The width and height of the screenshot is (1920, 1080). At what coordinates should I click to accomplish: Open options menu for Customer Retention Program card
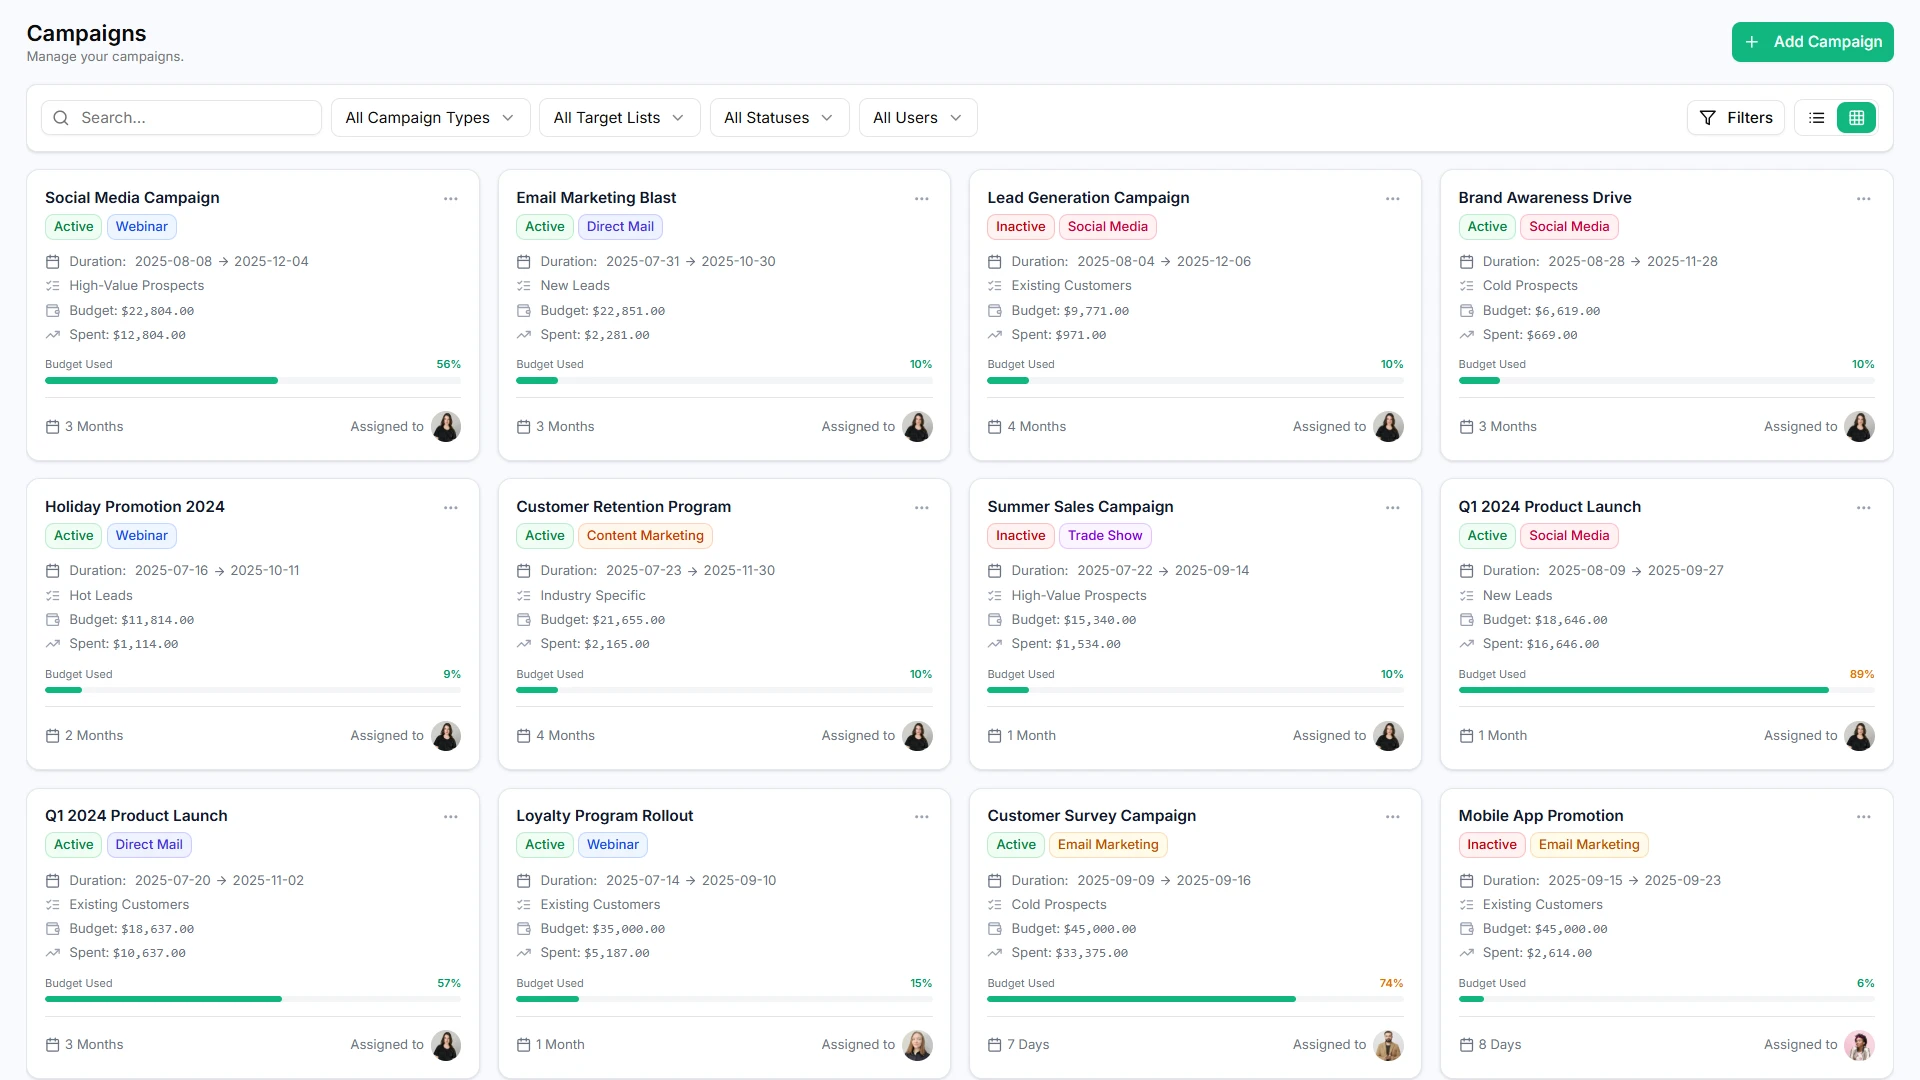(922, 508)
